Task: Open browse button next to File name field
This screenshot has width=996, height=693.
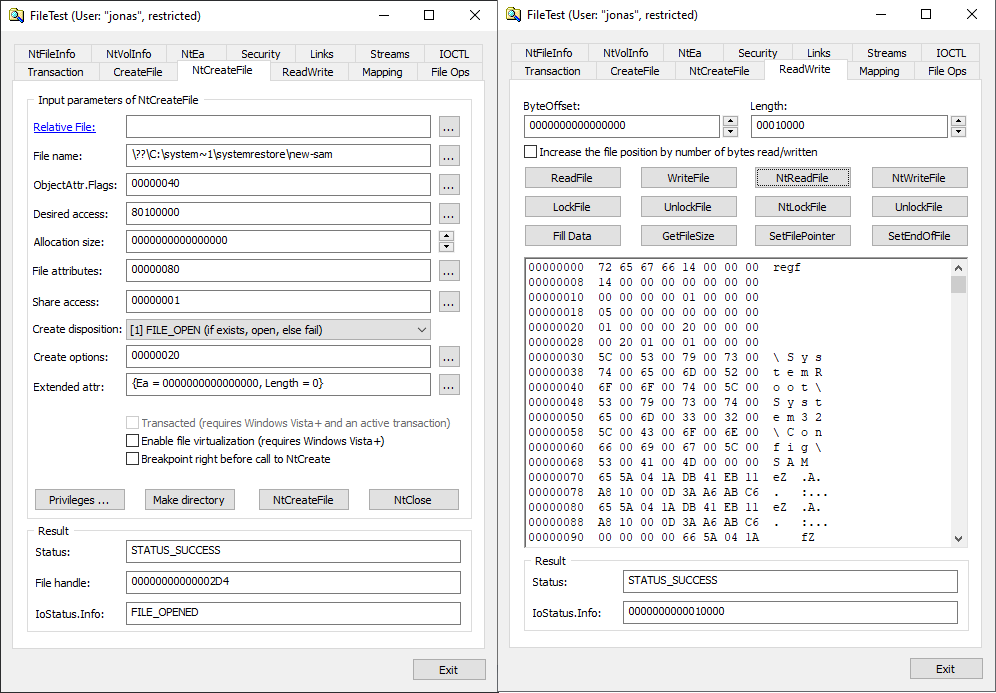Action: coord(449,156)
